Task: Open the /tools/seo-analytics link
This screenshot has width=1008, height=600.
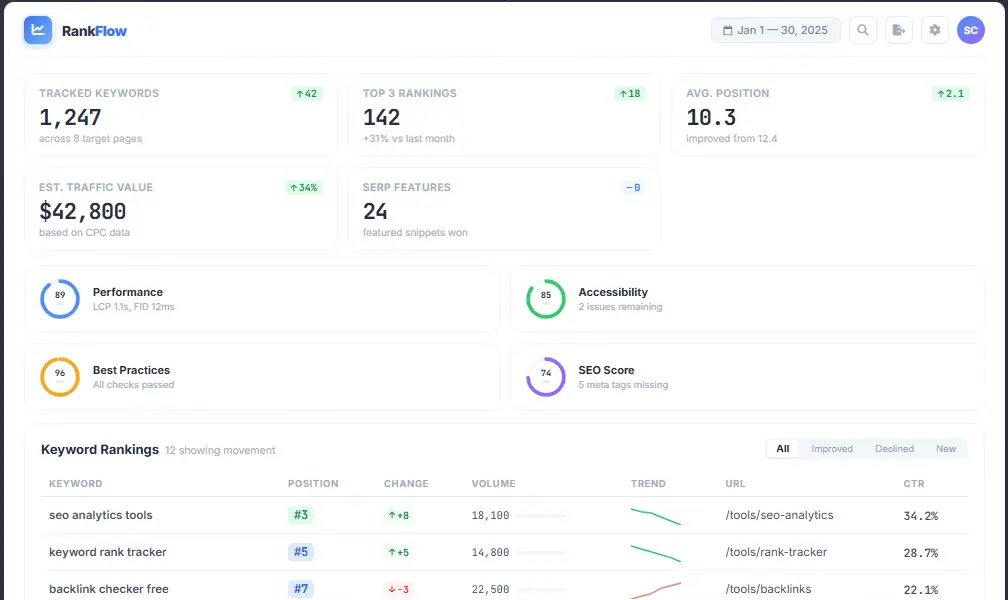Action: pos(780,515)
